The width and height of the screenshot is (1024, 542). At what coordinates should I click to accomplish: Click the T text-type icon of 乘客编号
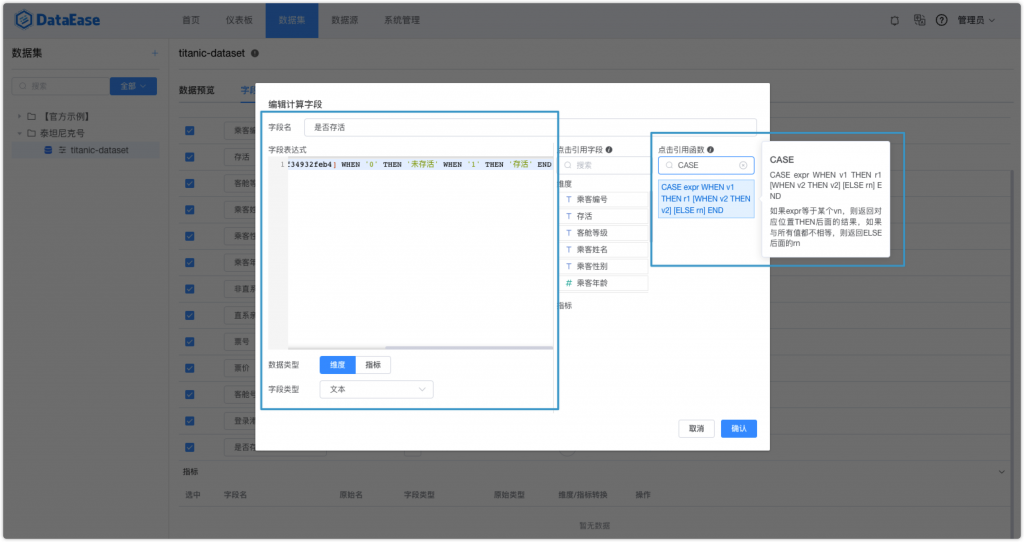coord(568,199)
